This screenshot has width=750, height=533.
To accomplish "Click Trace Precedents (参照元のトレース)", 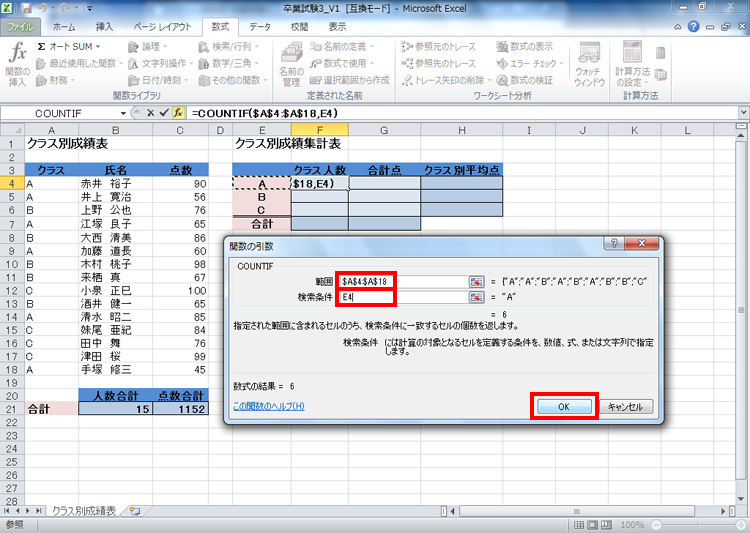I will (439, 47).
